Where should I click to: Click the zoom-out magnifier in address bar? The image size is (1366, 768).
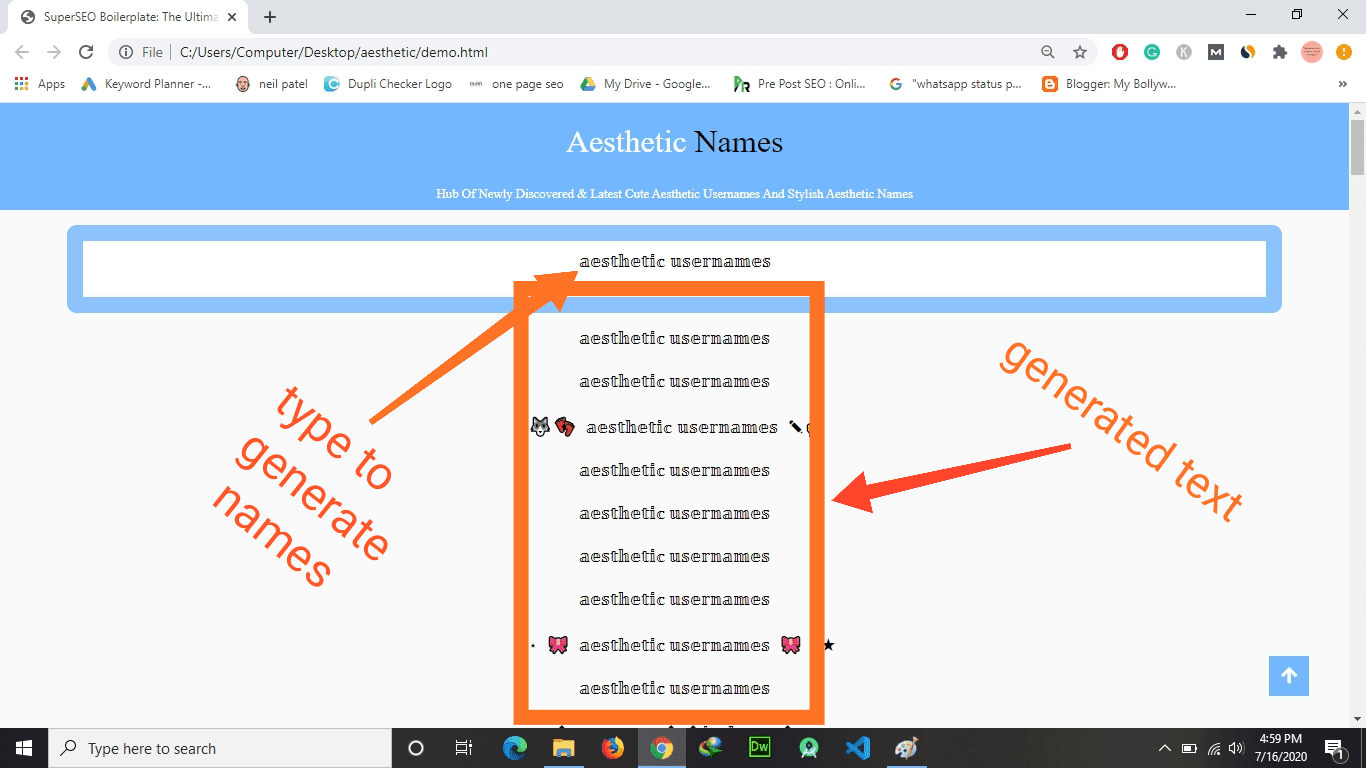[x=1048, y=52]
